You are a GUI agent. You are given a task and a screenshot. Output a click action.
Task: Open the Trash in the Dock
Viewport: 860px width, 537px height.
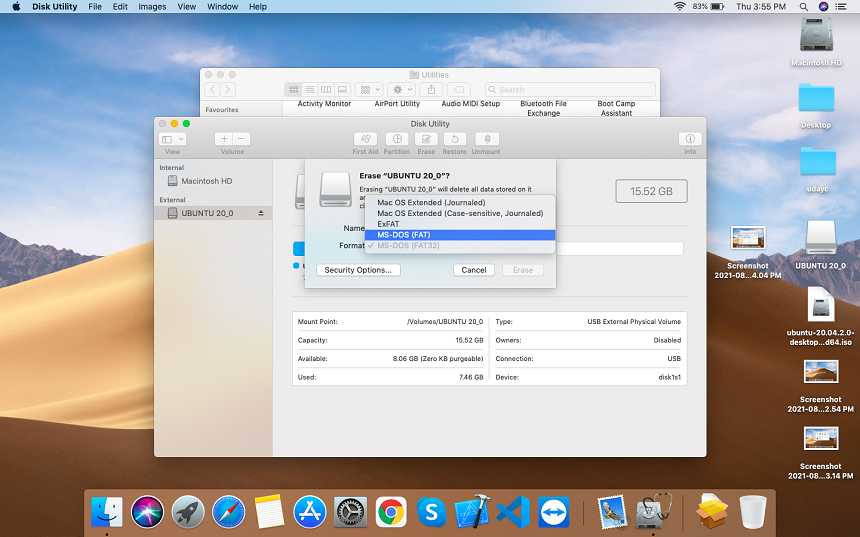(x=753, y=512)
